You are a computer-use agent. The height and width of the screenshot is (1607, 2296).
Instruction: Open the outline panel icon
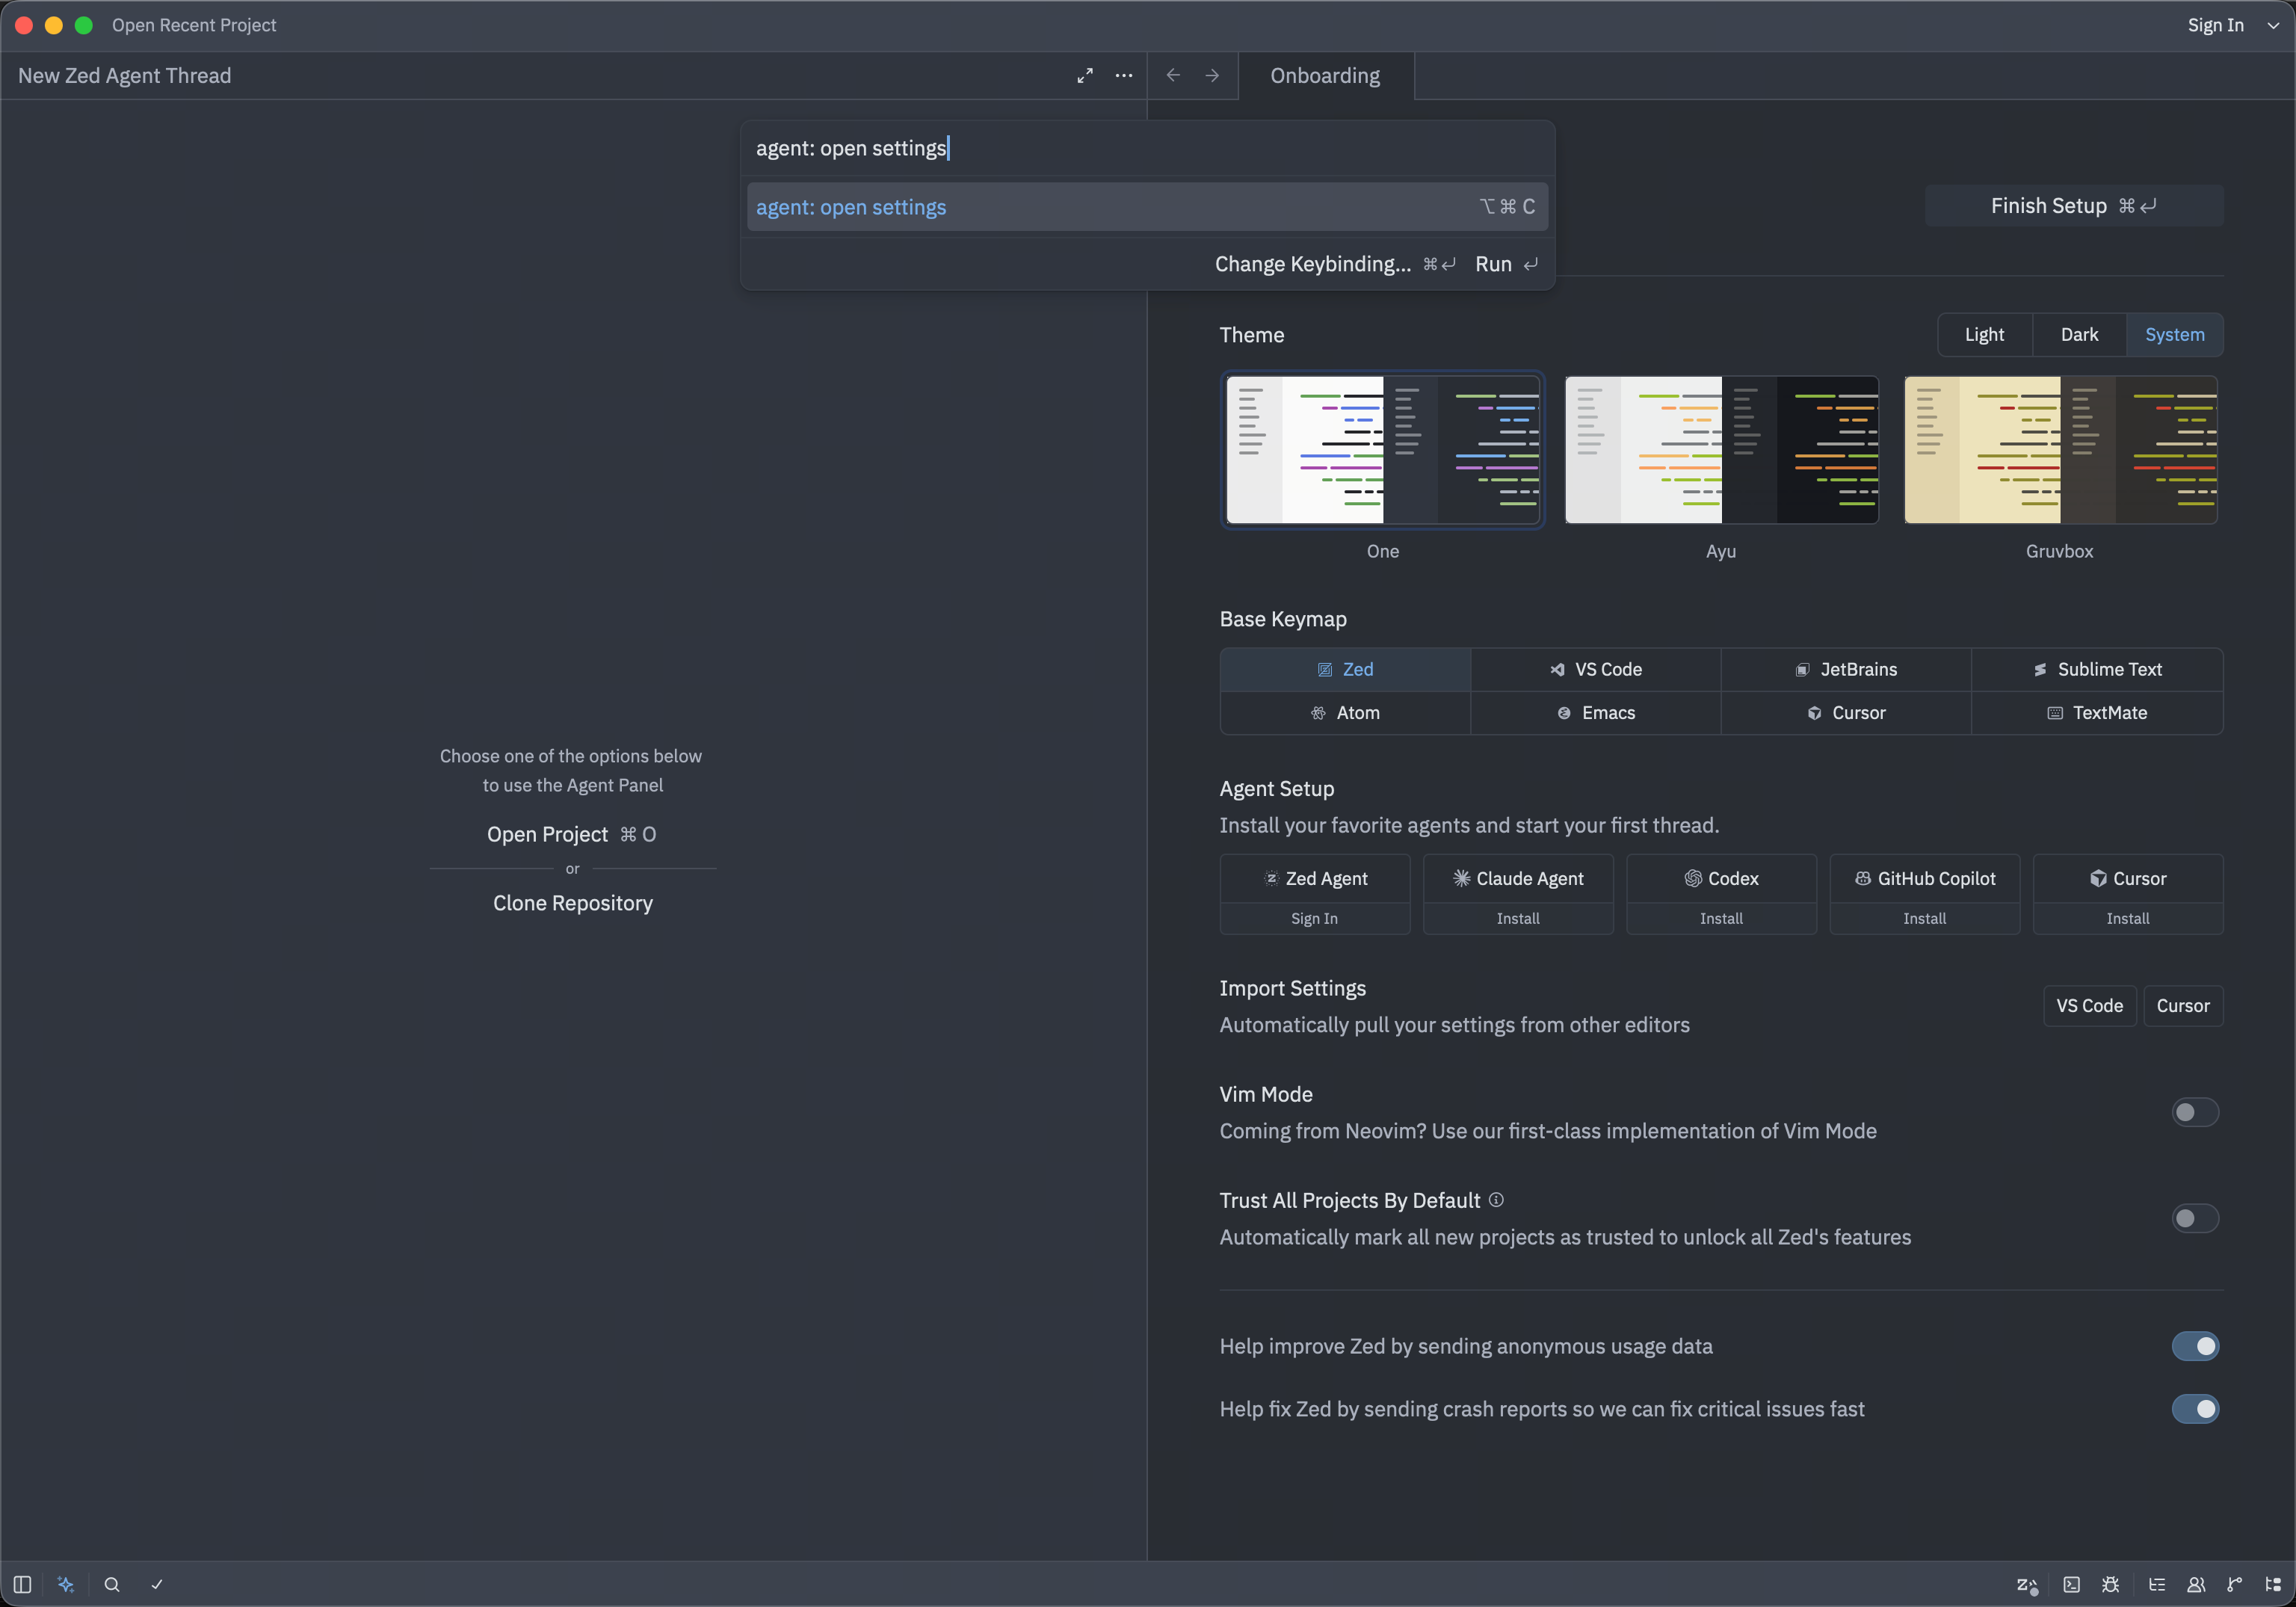[2156, 1584]
